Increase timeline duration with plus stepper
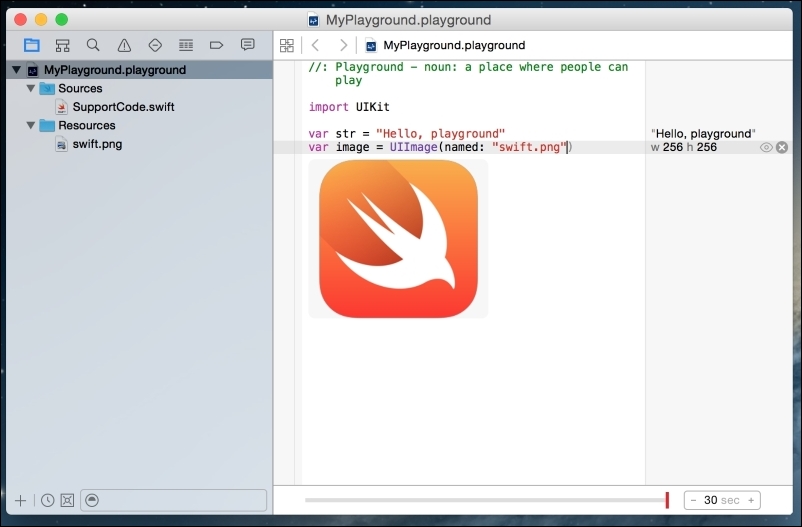 coord(750,500)
